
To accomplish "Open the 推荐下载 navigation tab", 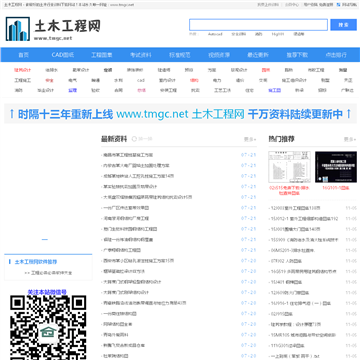I will click(x=297, y=55).
